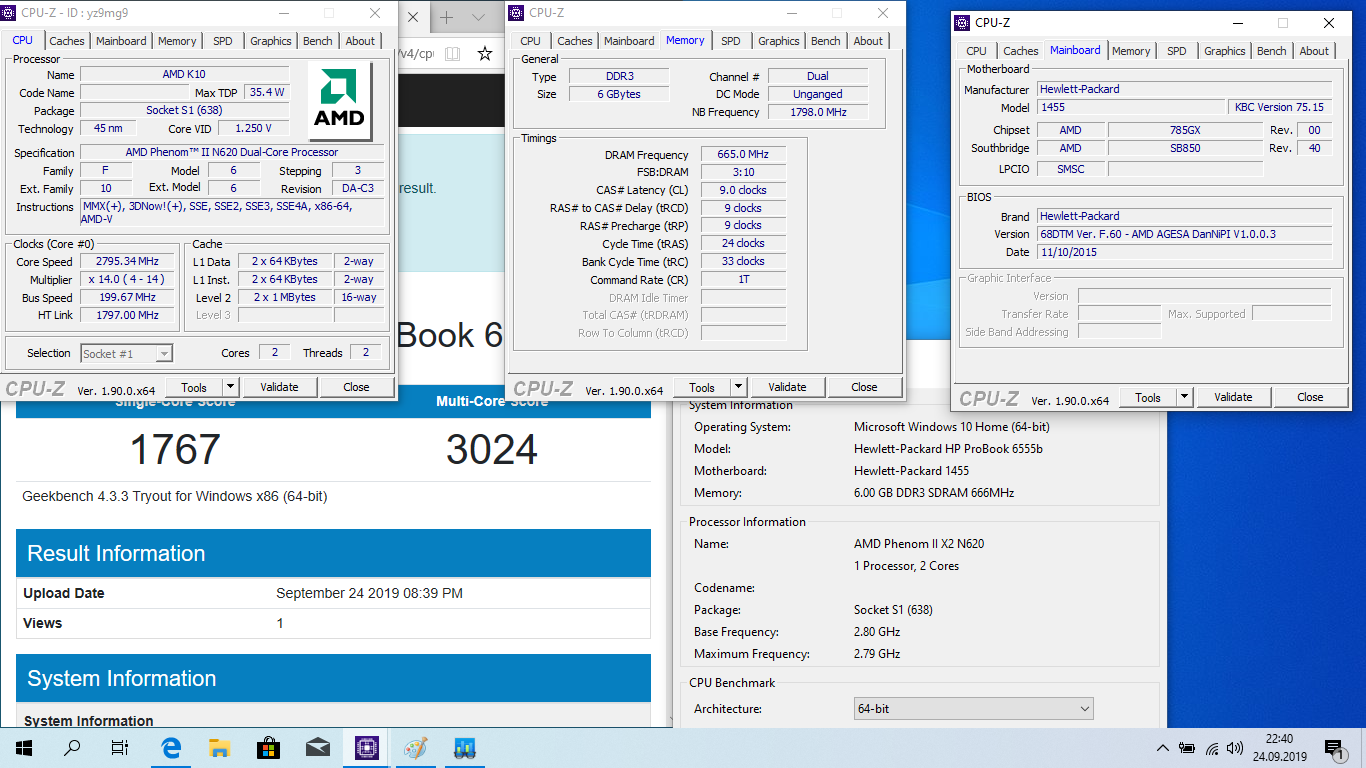Click the volume speaker tray icon

pyautogui.click(x=1235, y=748)
